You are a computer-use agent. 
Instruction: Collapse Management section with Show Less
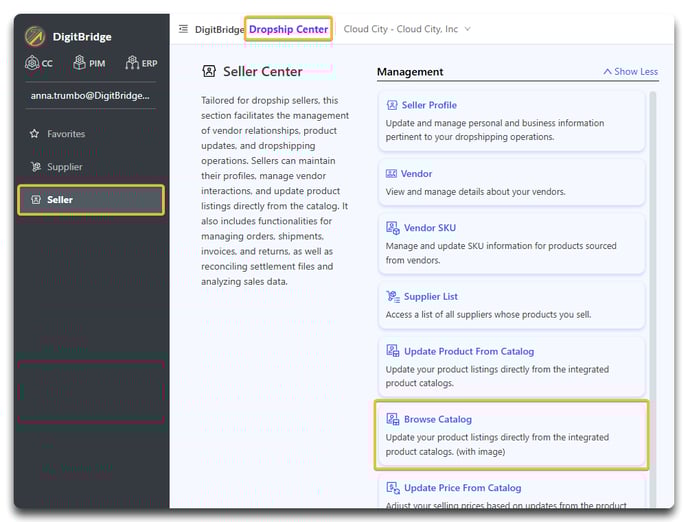pyautogui.click(x=631, y=72)
